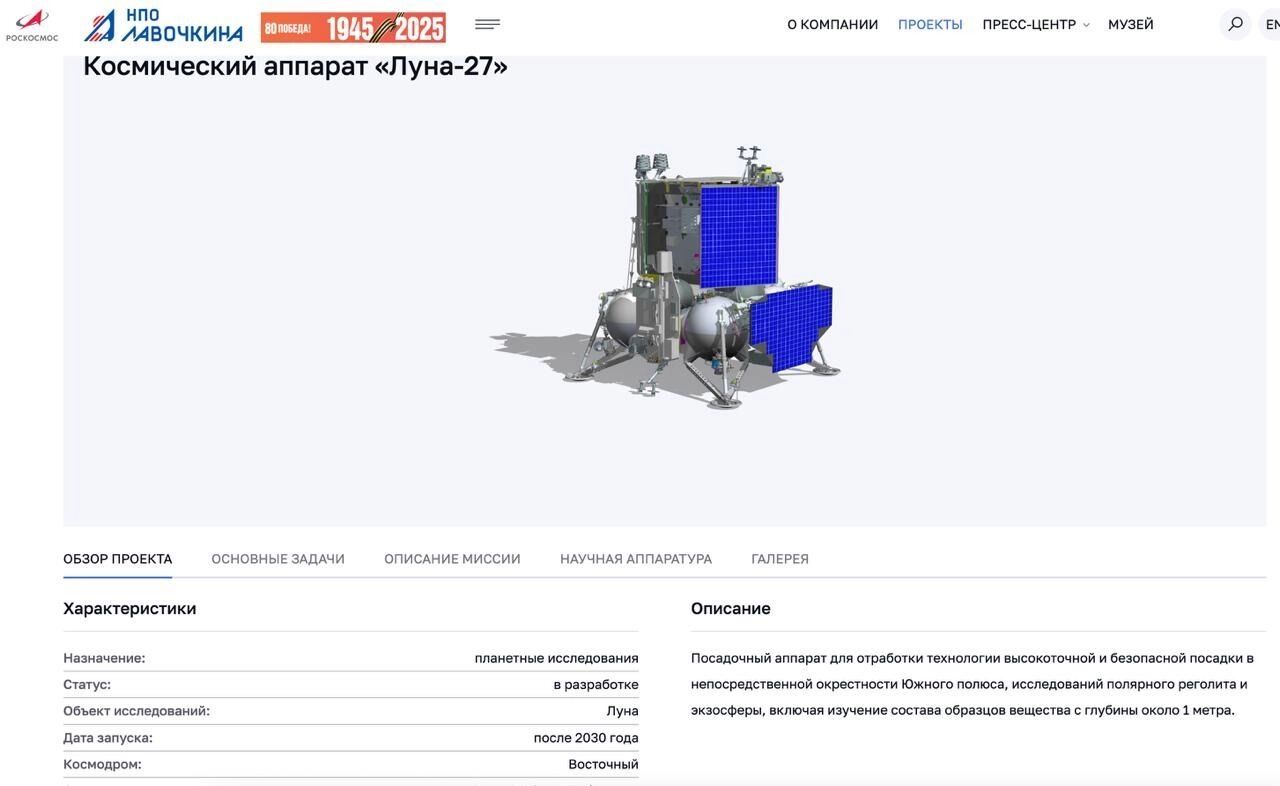Switch to the НАУЧНАЯ АППАРАТУРА tab
Image resolution: width=1280 pixels, height=786 pixels.
point(636,559)
